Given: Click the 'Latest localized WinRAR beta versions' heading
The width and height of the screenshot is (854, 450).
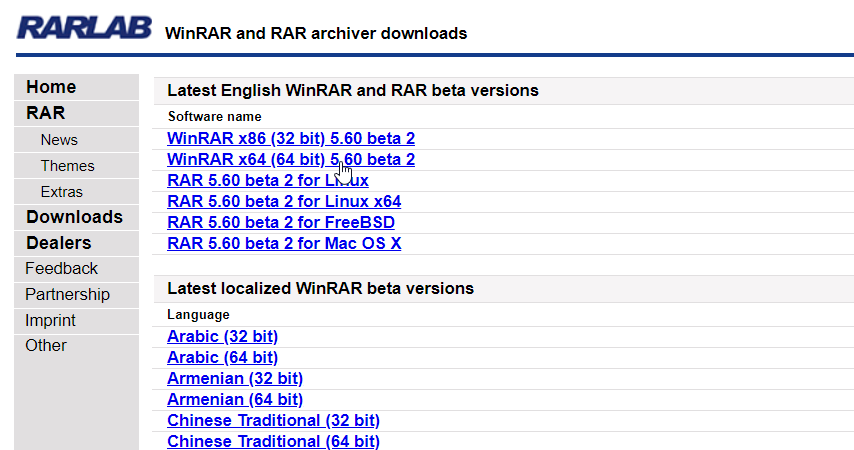Looking at the screenshot, I should pyautogui.click(x=320, y=288).
